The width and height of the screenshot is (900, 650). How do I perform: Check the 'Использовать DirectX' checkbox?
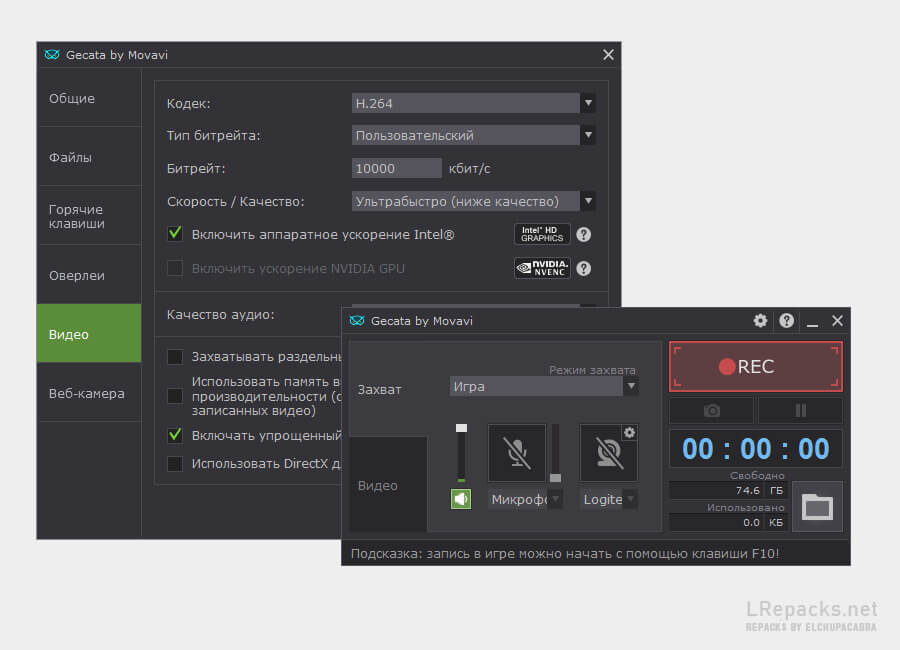175,463
